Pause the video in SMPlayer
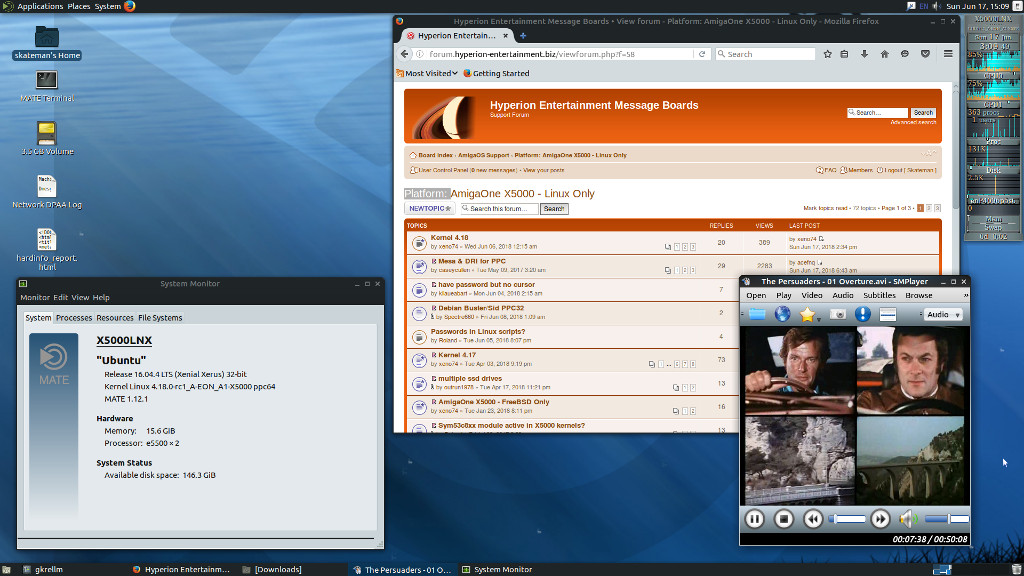Viewport: 1024px width, 576px height. click(754, 519)
